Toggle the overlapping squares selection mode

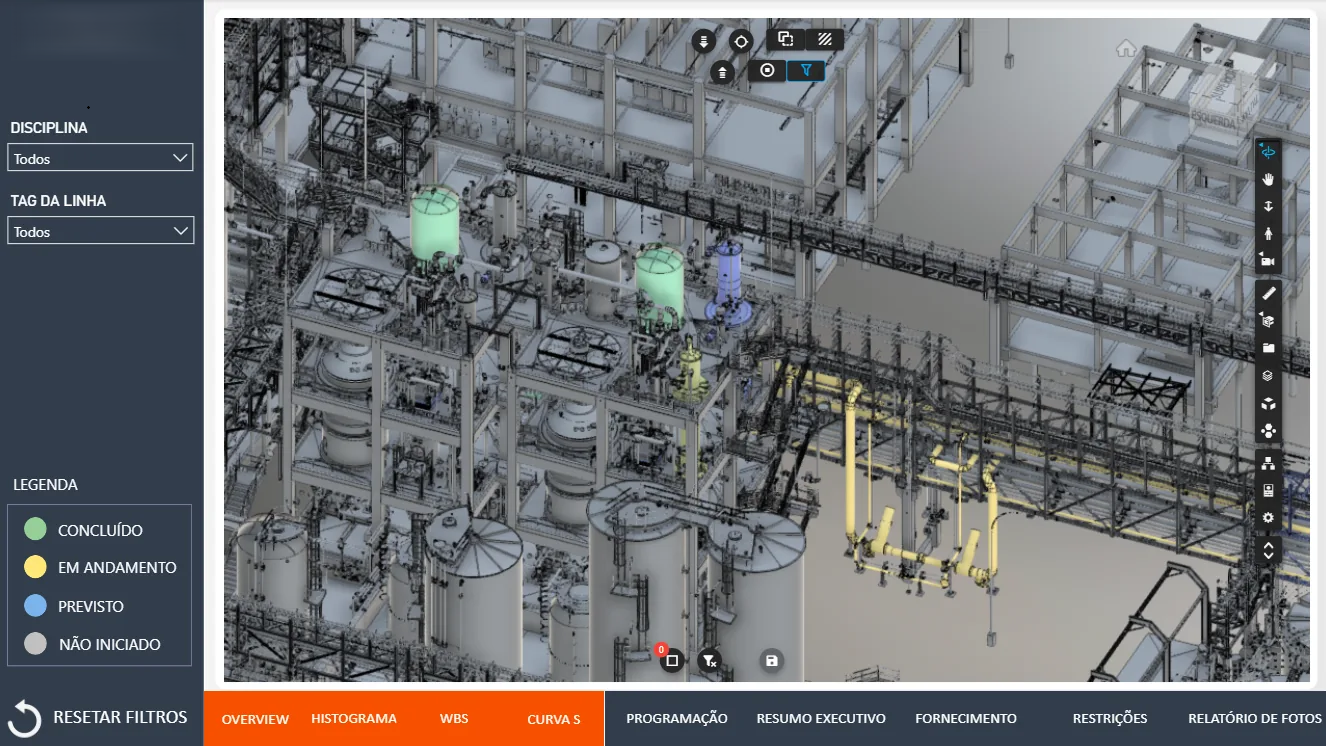coord(786,39)
